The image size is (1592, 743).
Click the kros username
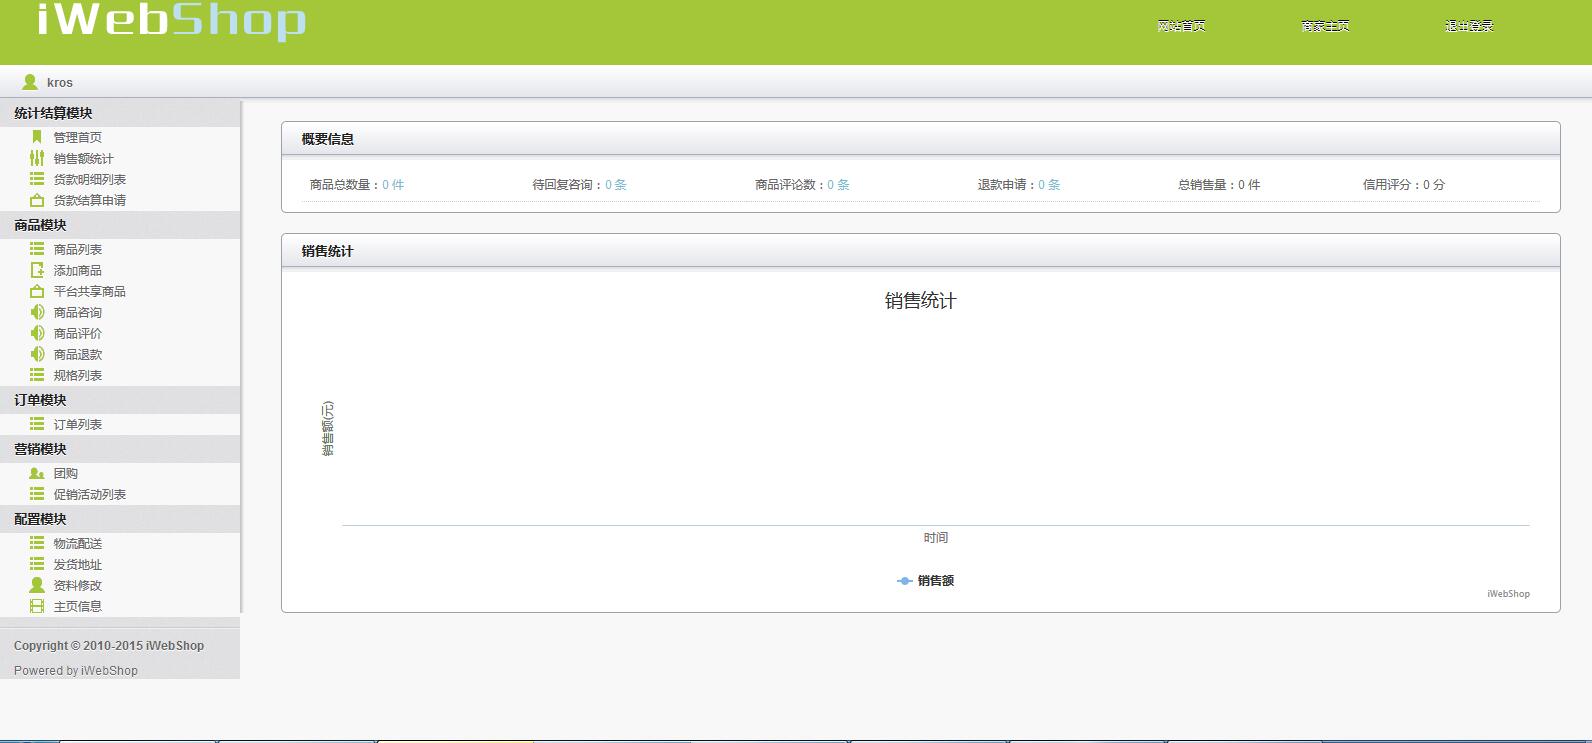(x=60, y=83)
